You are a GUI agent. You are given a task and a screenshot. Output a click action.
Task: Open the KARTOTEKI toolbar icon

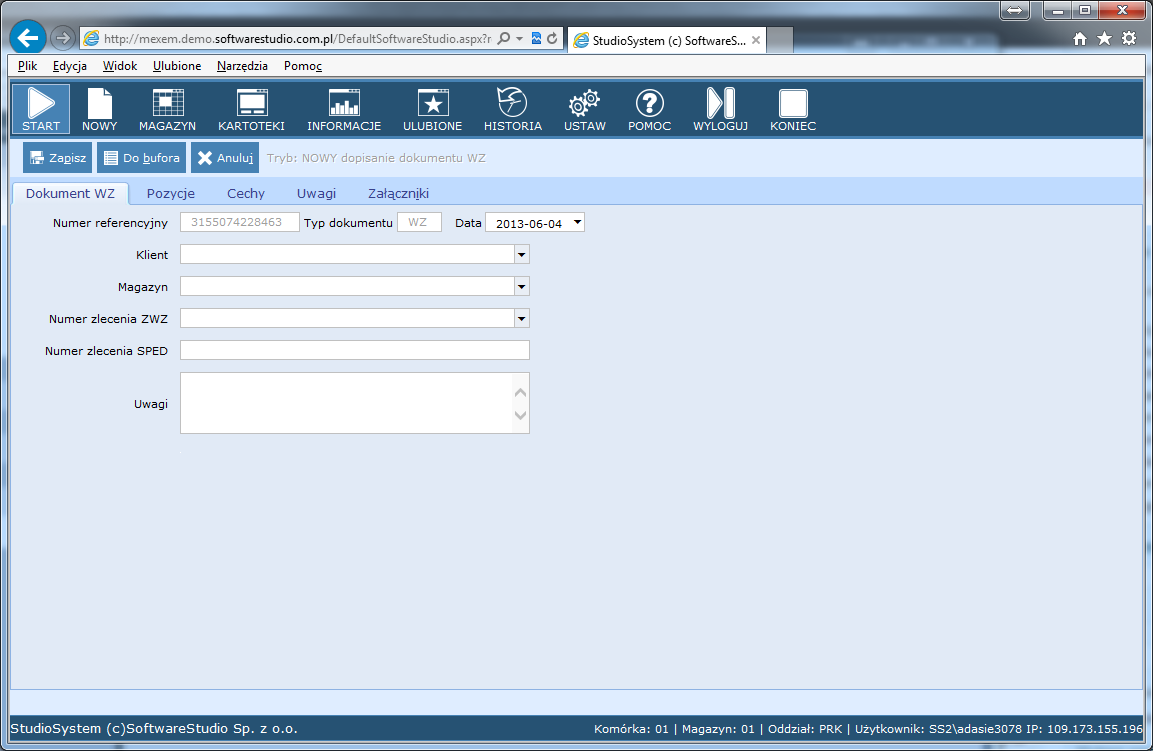(251, 109)
